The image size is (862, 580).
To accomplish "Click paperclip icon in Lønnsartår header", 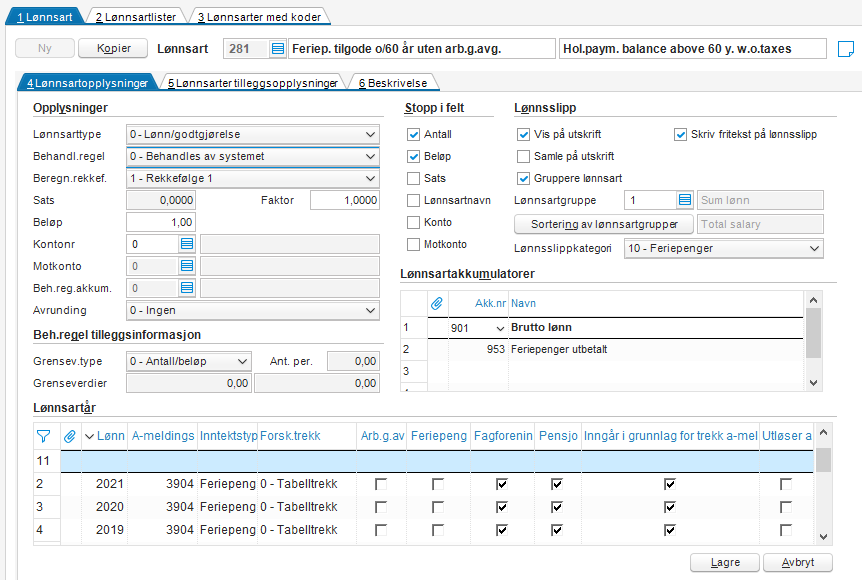I will click(69, 437).
